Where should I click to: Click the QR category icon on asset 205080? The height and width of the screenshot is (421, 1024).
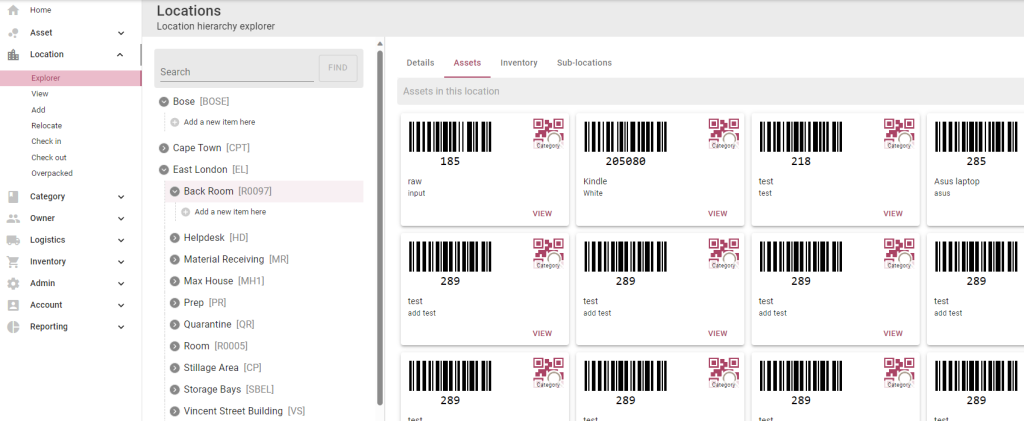pos(724,134)
